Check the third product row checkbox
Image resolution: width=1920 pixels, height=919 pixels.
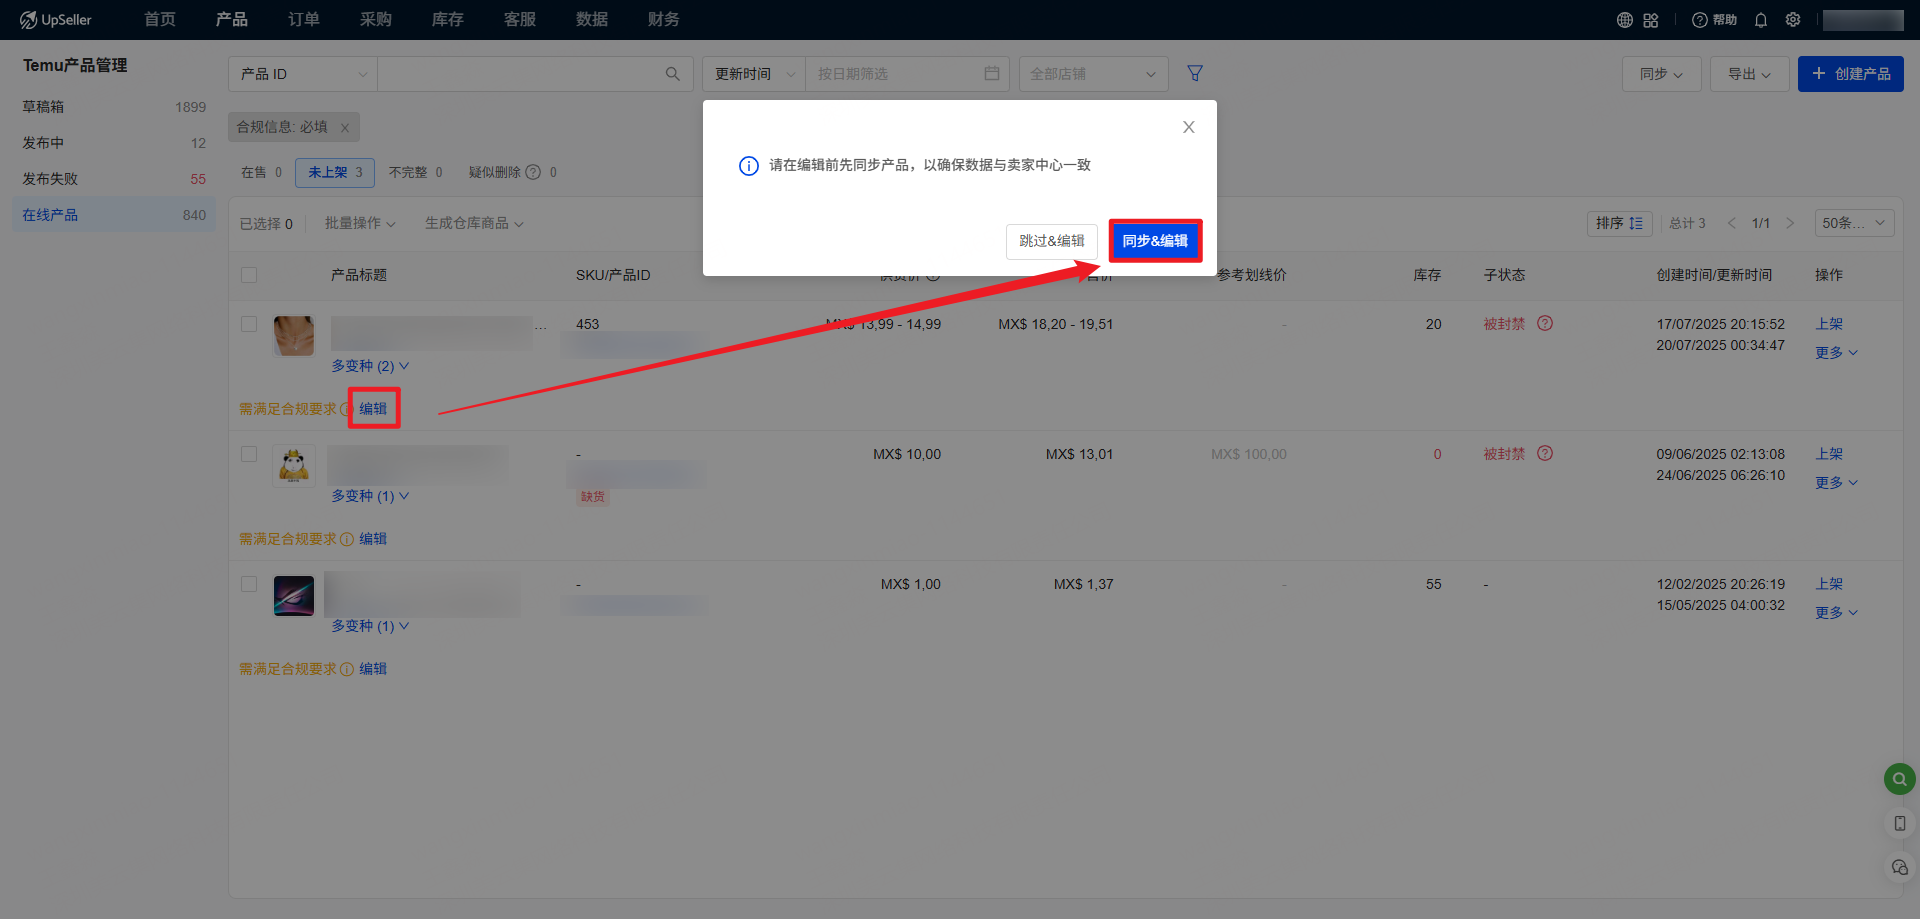coord(249,584)
